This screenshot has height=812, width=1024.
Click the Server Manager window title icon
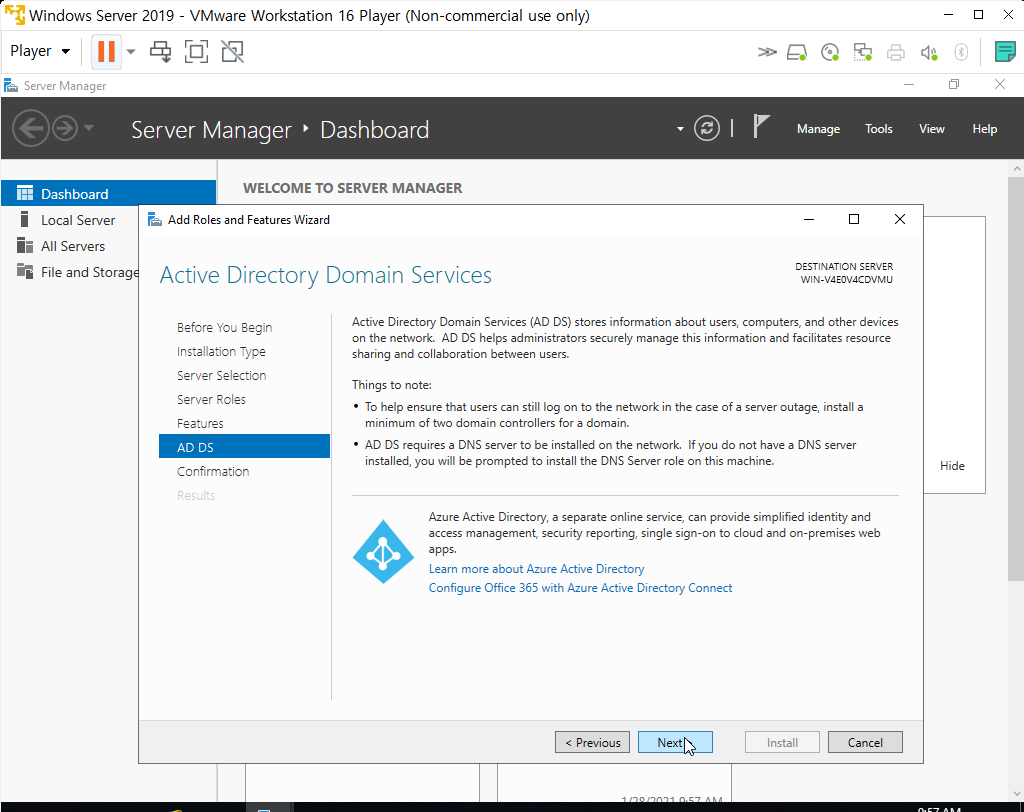pyautogui.click(x=10, y=86)
